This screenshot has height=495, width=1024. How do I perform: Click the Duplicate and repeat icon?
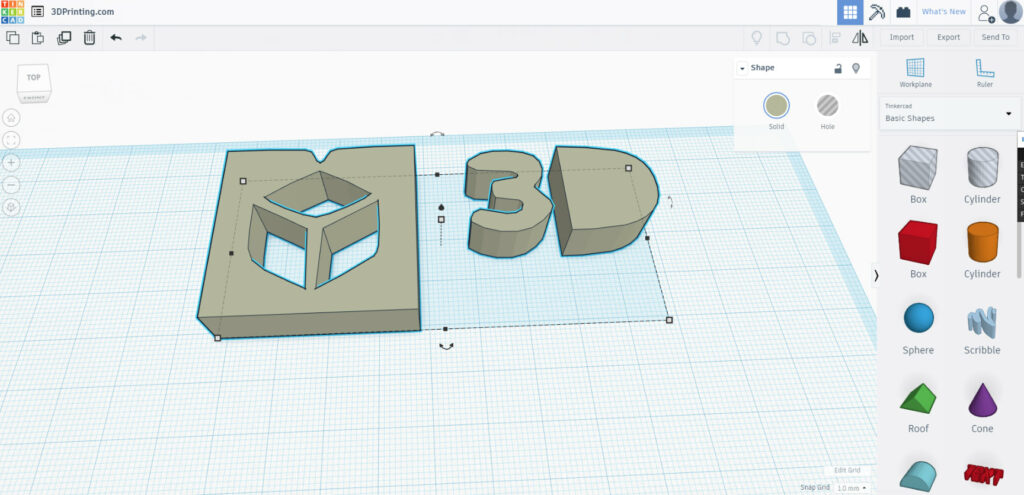(64, 38)
